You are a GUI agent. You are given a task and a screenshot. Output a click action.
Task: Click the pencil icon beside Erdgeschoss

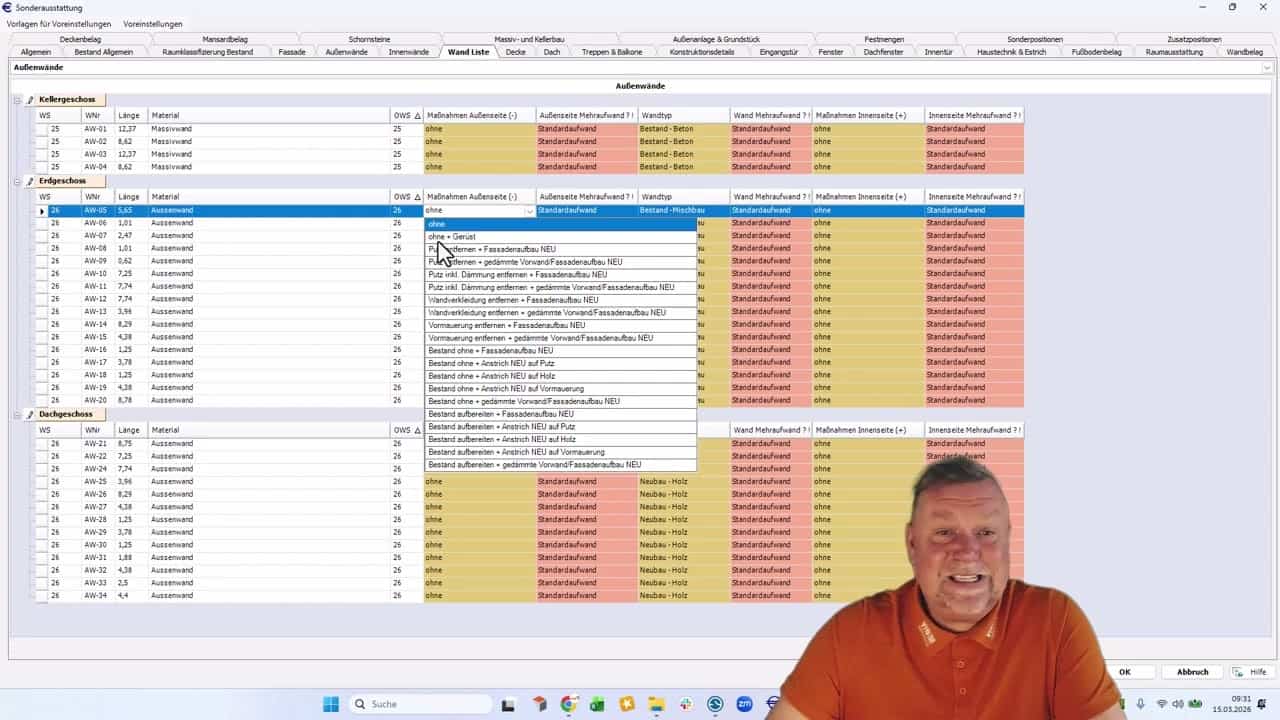click(30, 182)
